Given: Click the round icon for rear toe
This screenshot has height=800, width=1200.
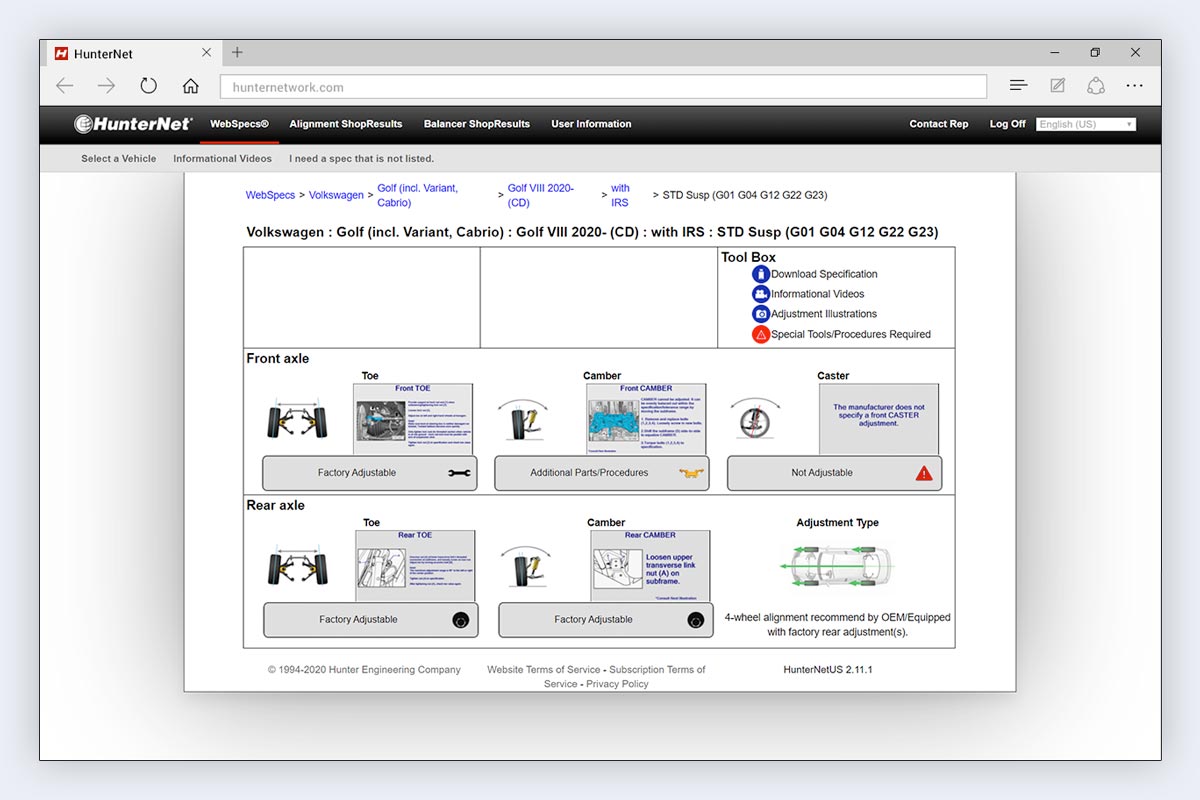Looking at the screenshot, I should [x=461, y=620].
